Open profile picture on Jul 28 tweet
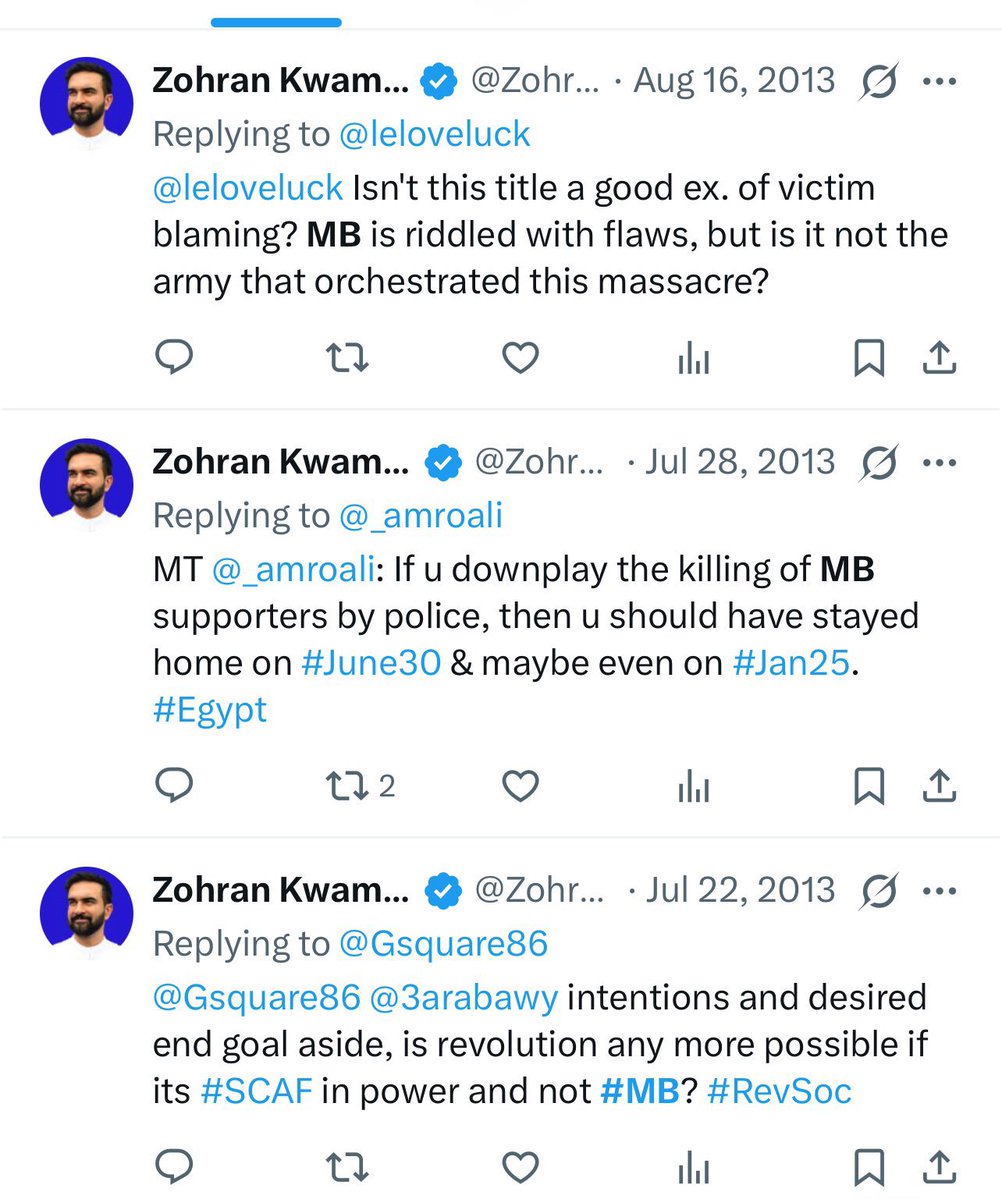Screen dimensions: 1002x1199 click(86, 485)
